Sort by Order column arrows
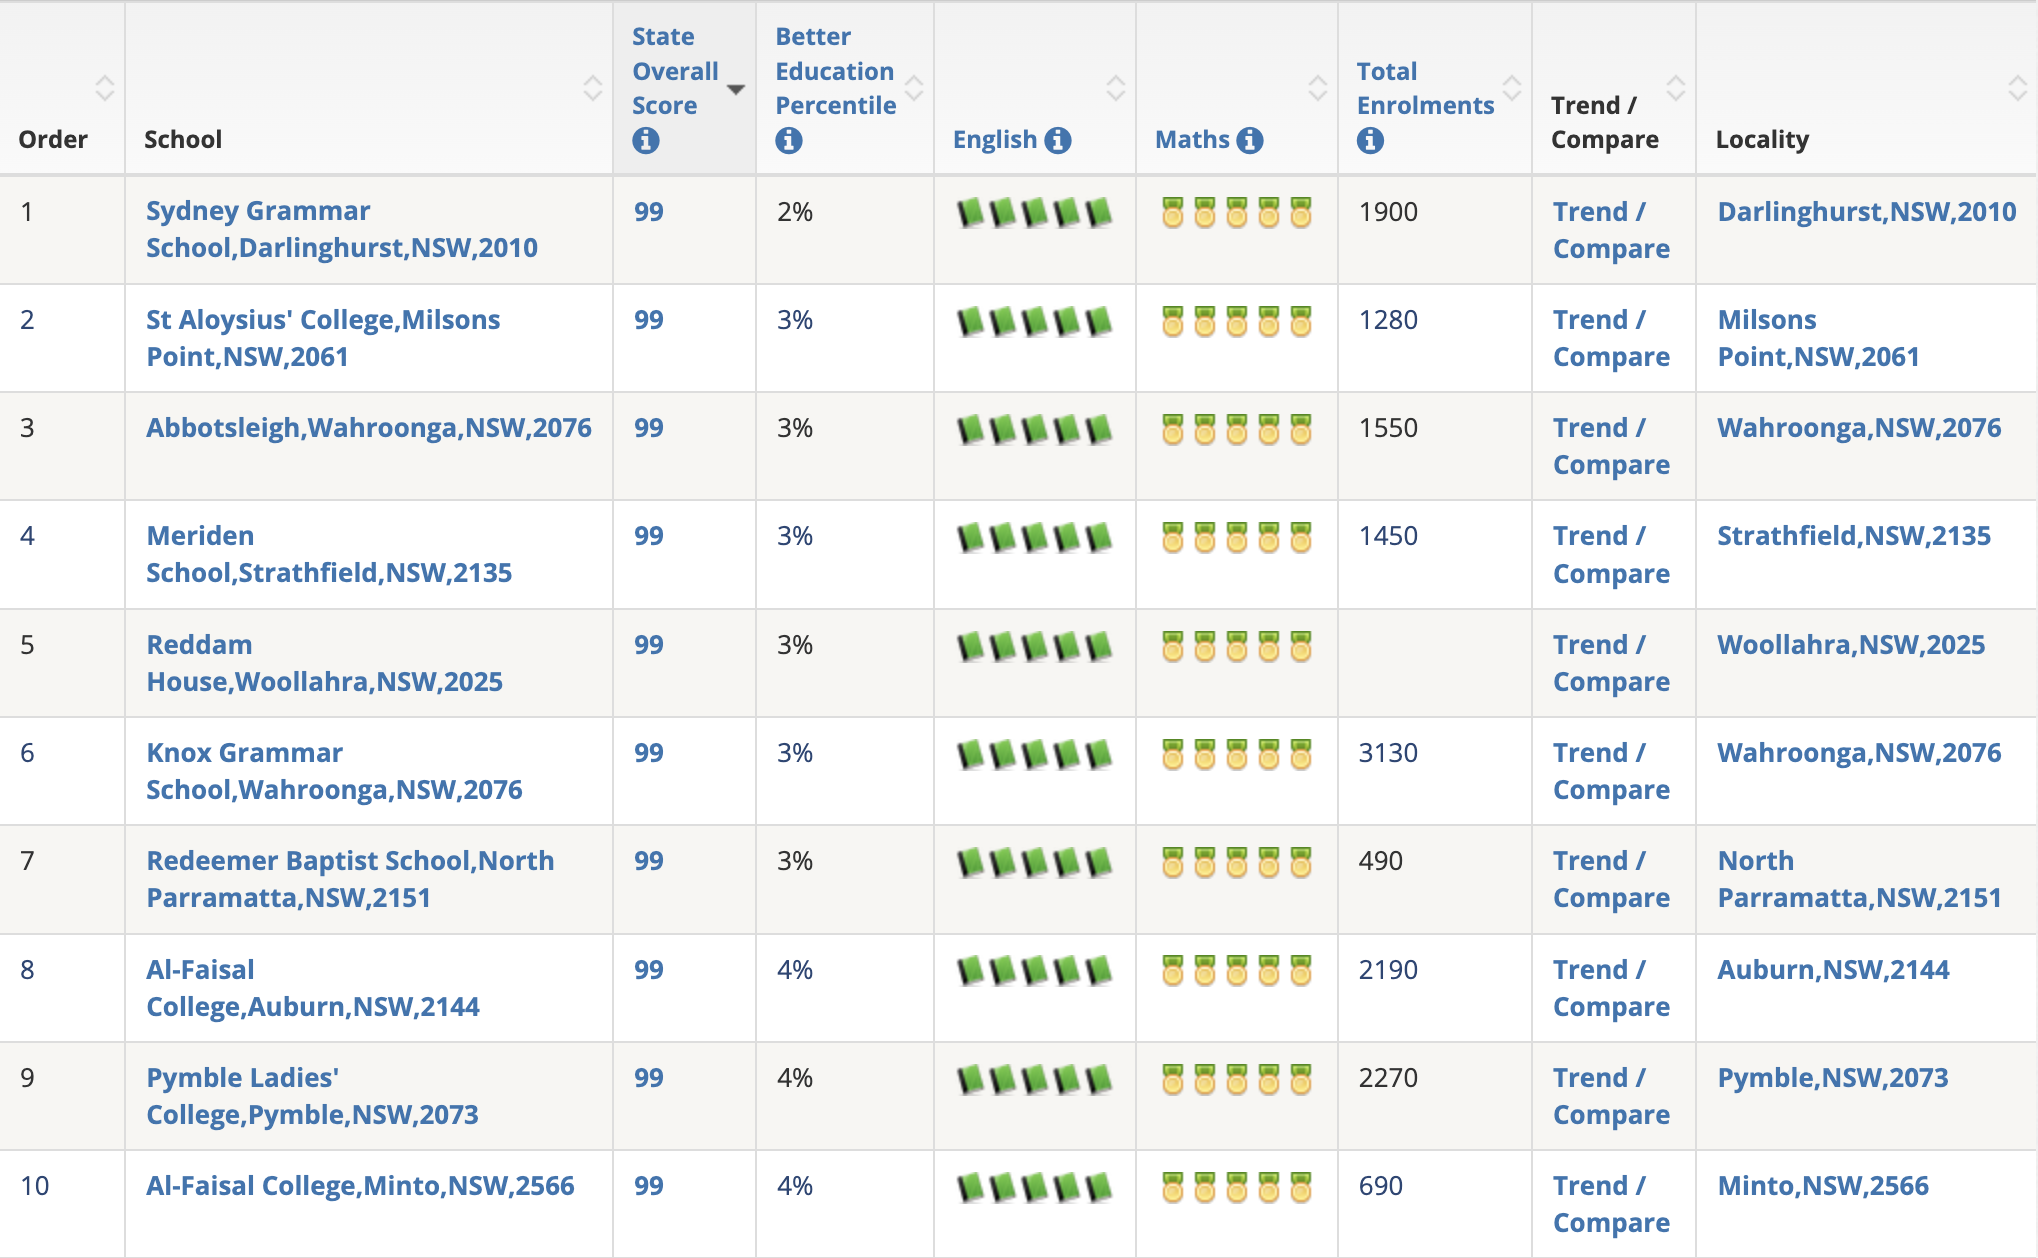2038x1258 pixels. coord(104,88)
